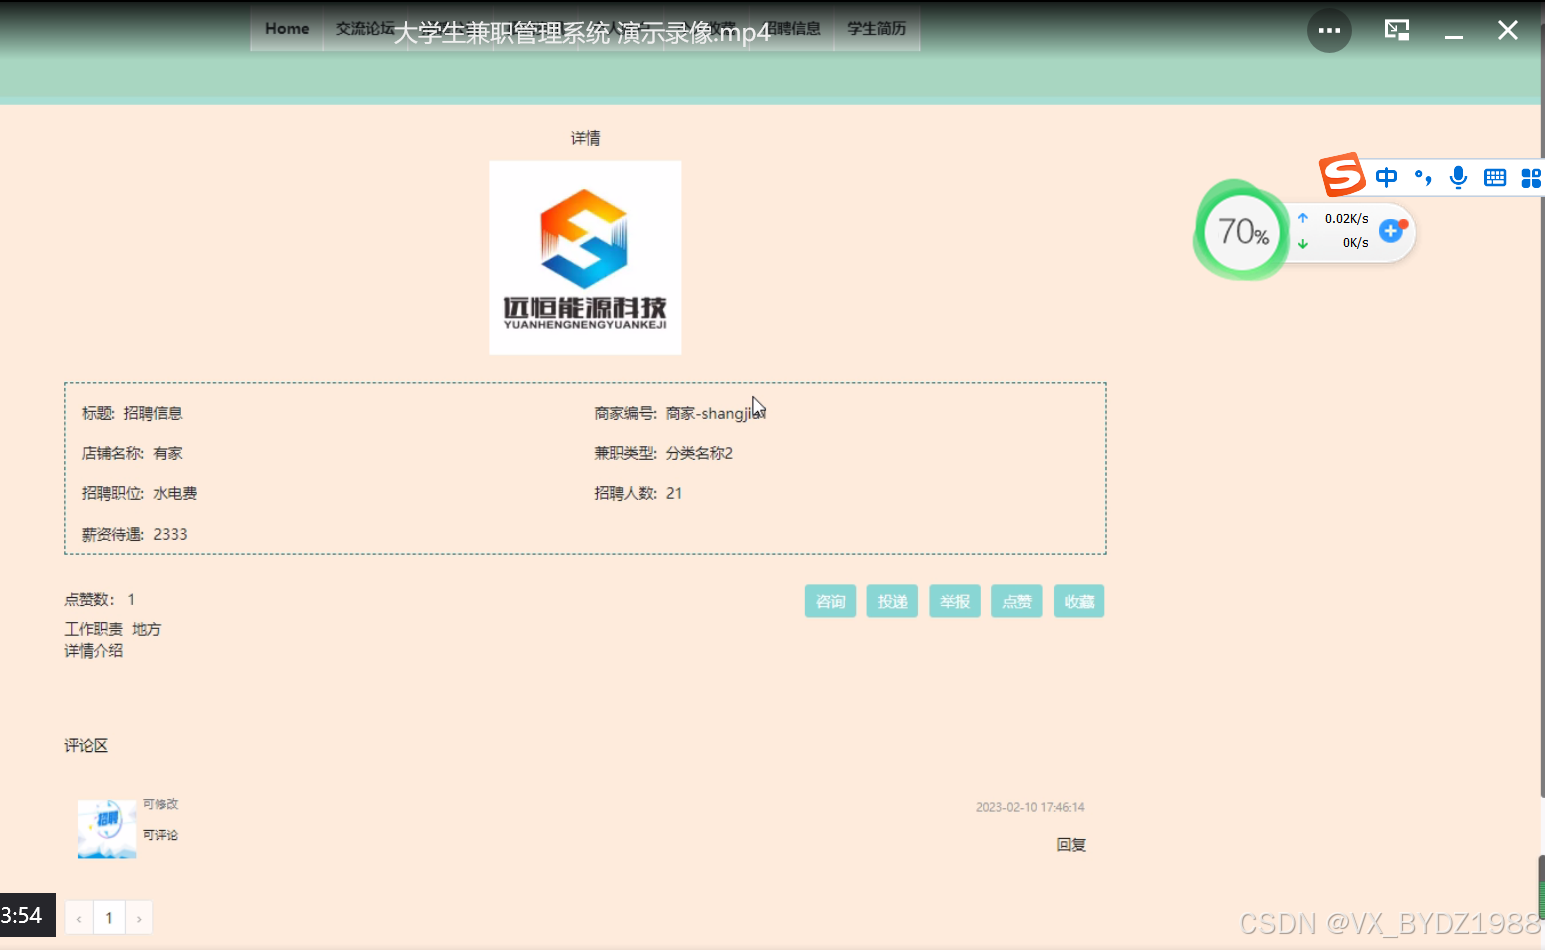Go to next page in pagination
This screenshot has height=950, width=1545.
click(139, 918)
